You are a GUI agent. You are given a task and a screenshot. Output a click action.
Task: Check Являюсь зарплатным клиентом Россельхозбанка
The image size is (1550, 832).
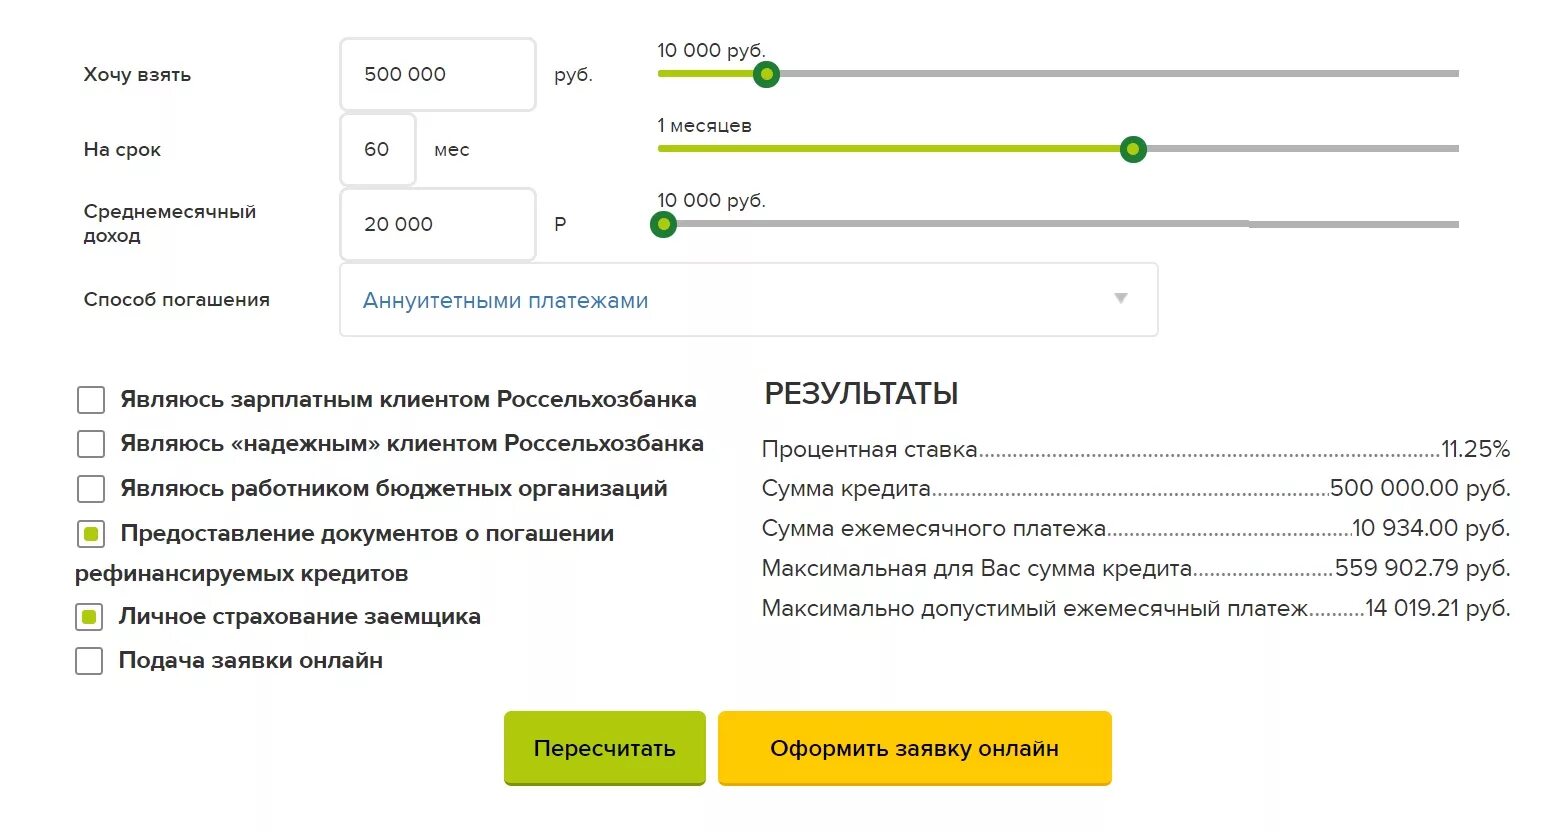click(91, 400)
